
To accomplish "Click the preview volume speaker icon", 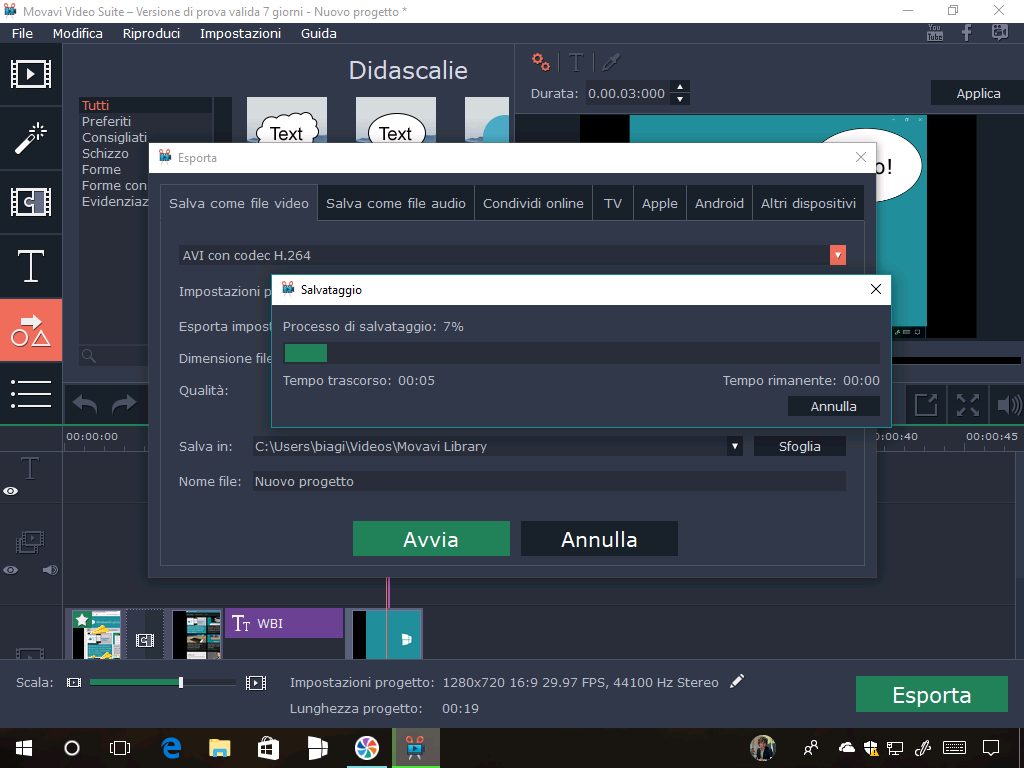I will tap(1009, 405).
